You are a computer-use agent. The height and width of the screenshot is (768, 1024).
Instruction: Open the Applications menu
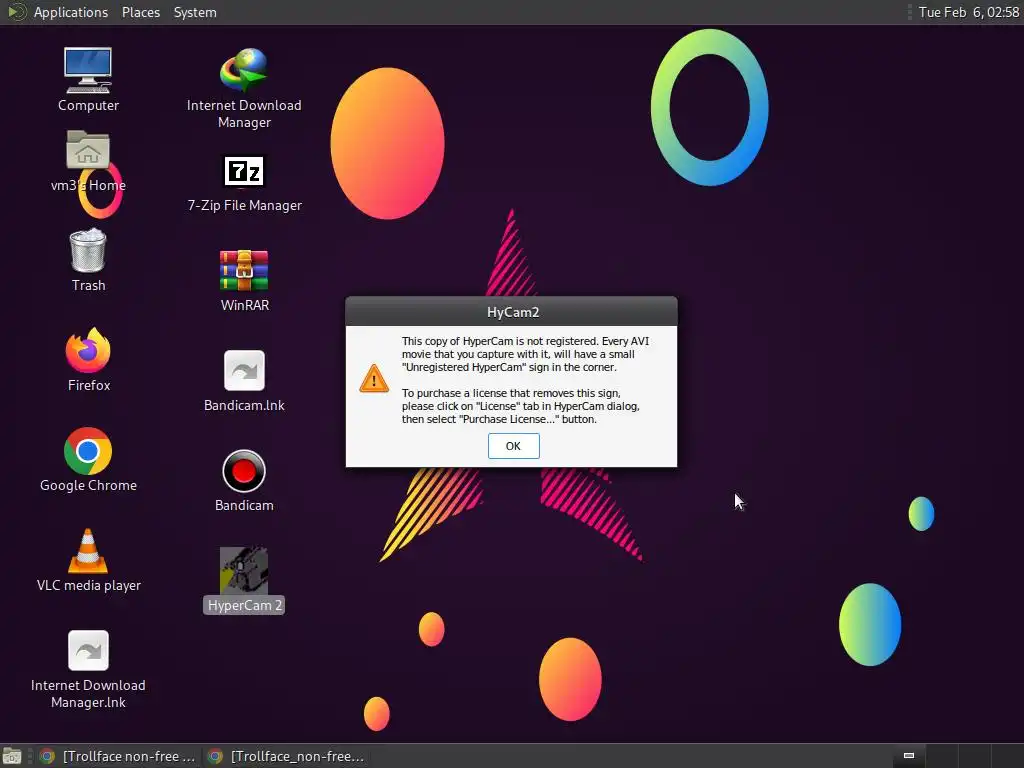click(71, 12)
